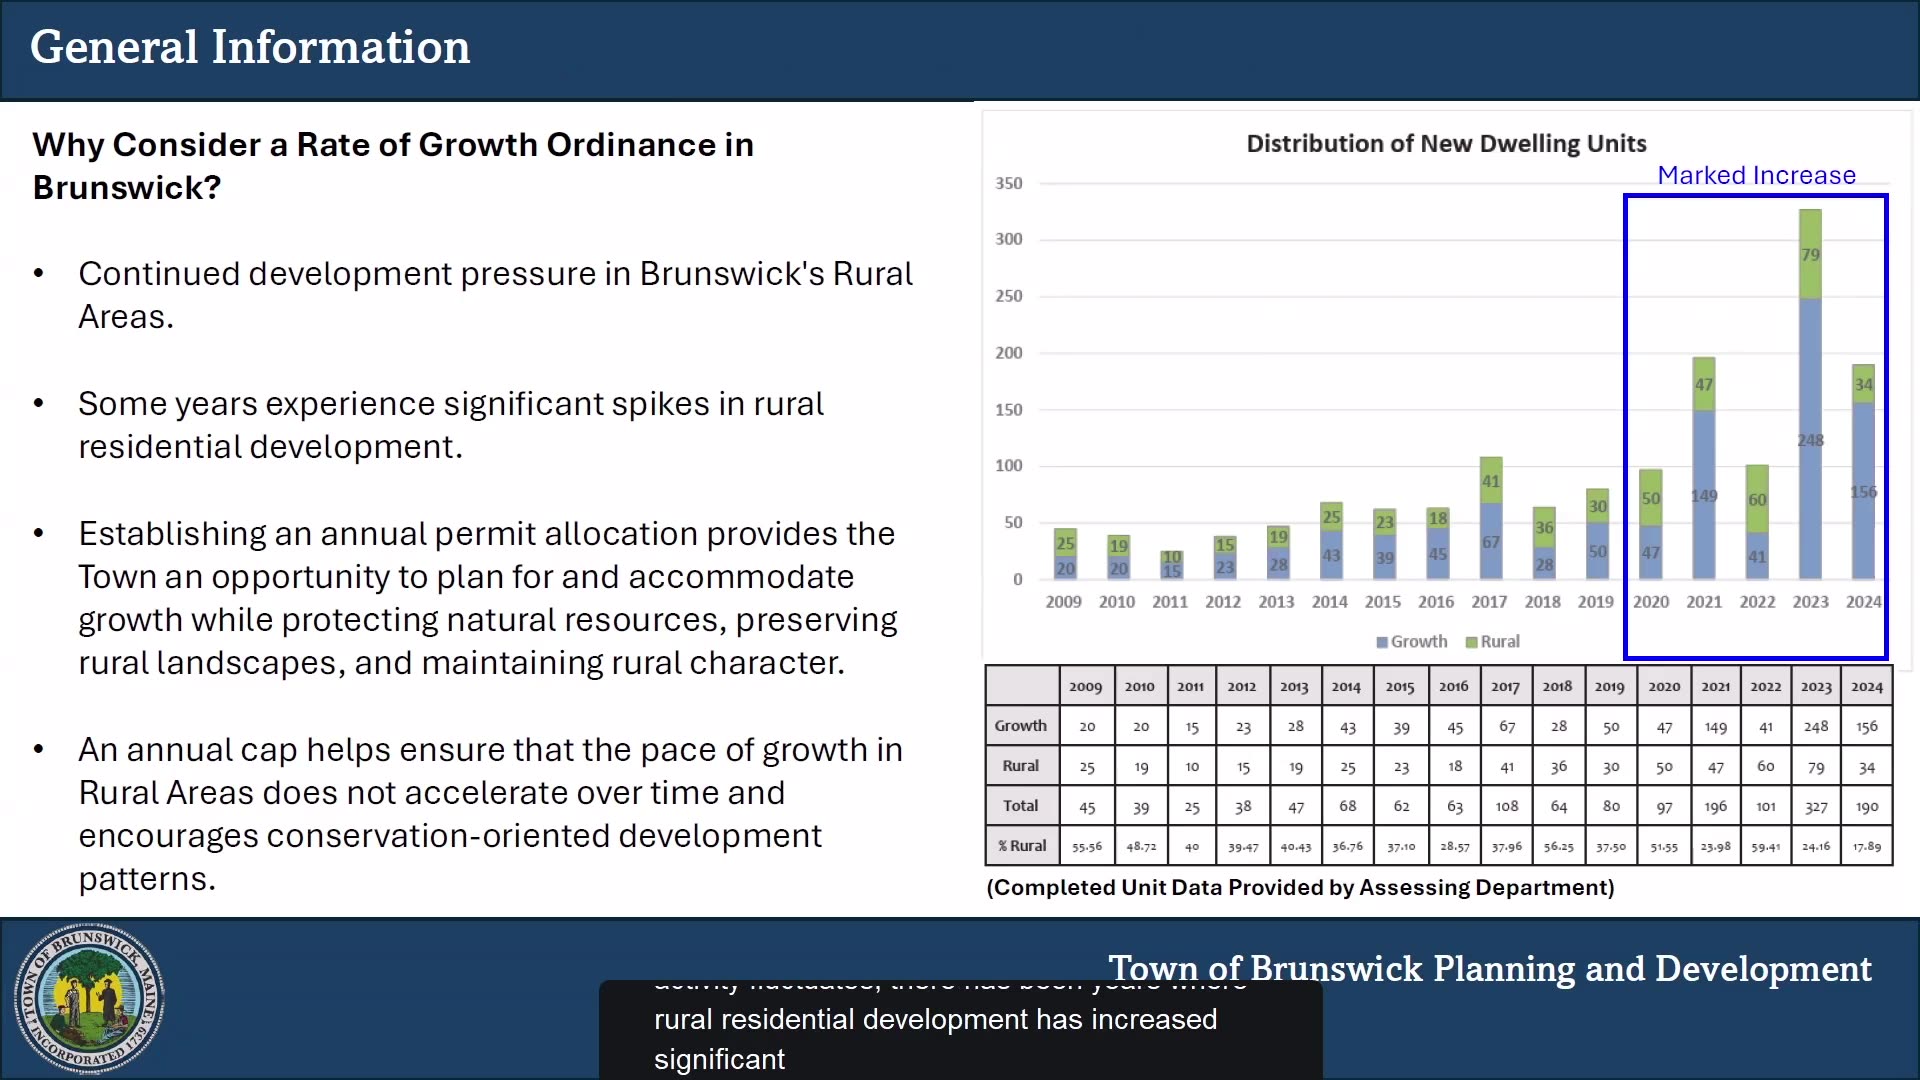This screenshot has height=1080, width=1920.
Task: Click the 'An annual cap helps ensure' bullet
Action: (x=491, y=814)
